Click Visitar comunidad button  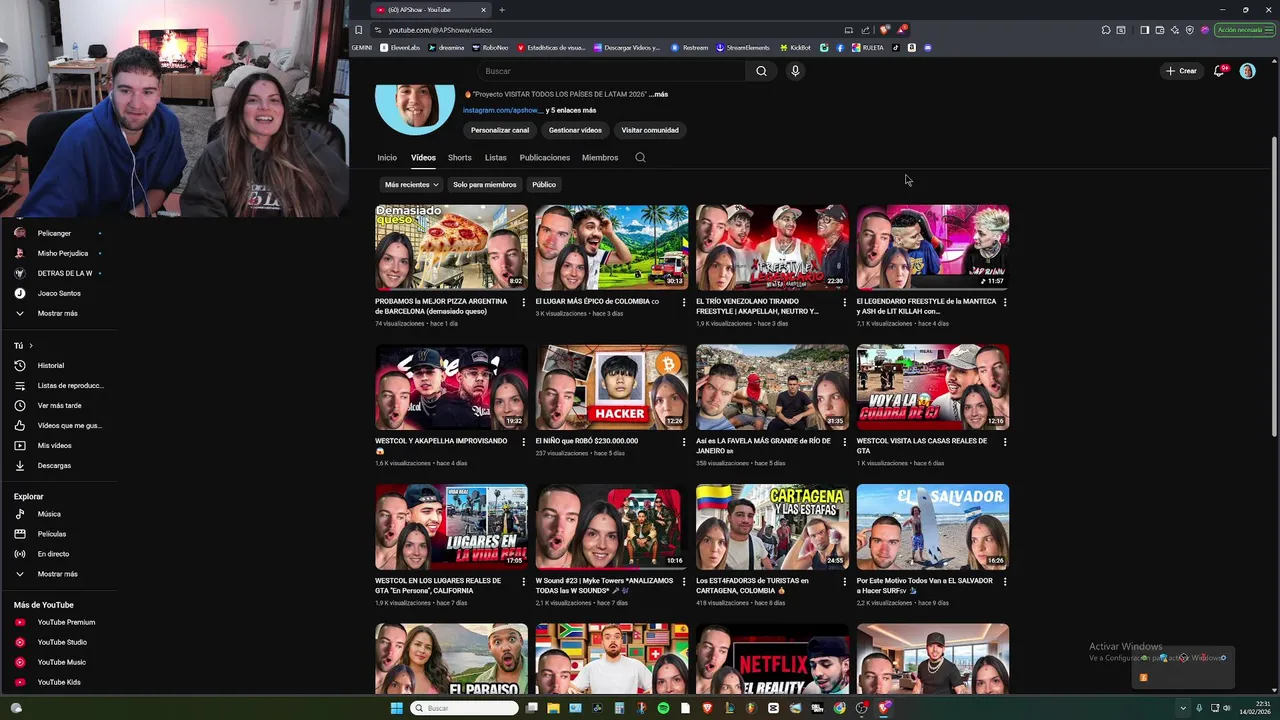tap(650, 130)
